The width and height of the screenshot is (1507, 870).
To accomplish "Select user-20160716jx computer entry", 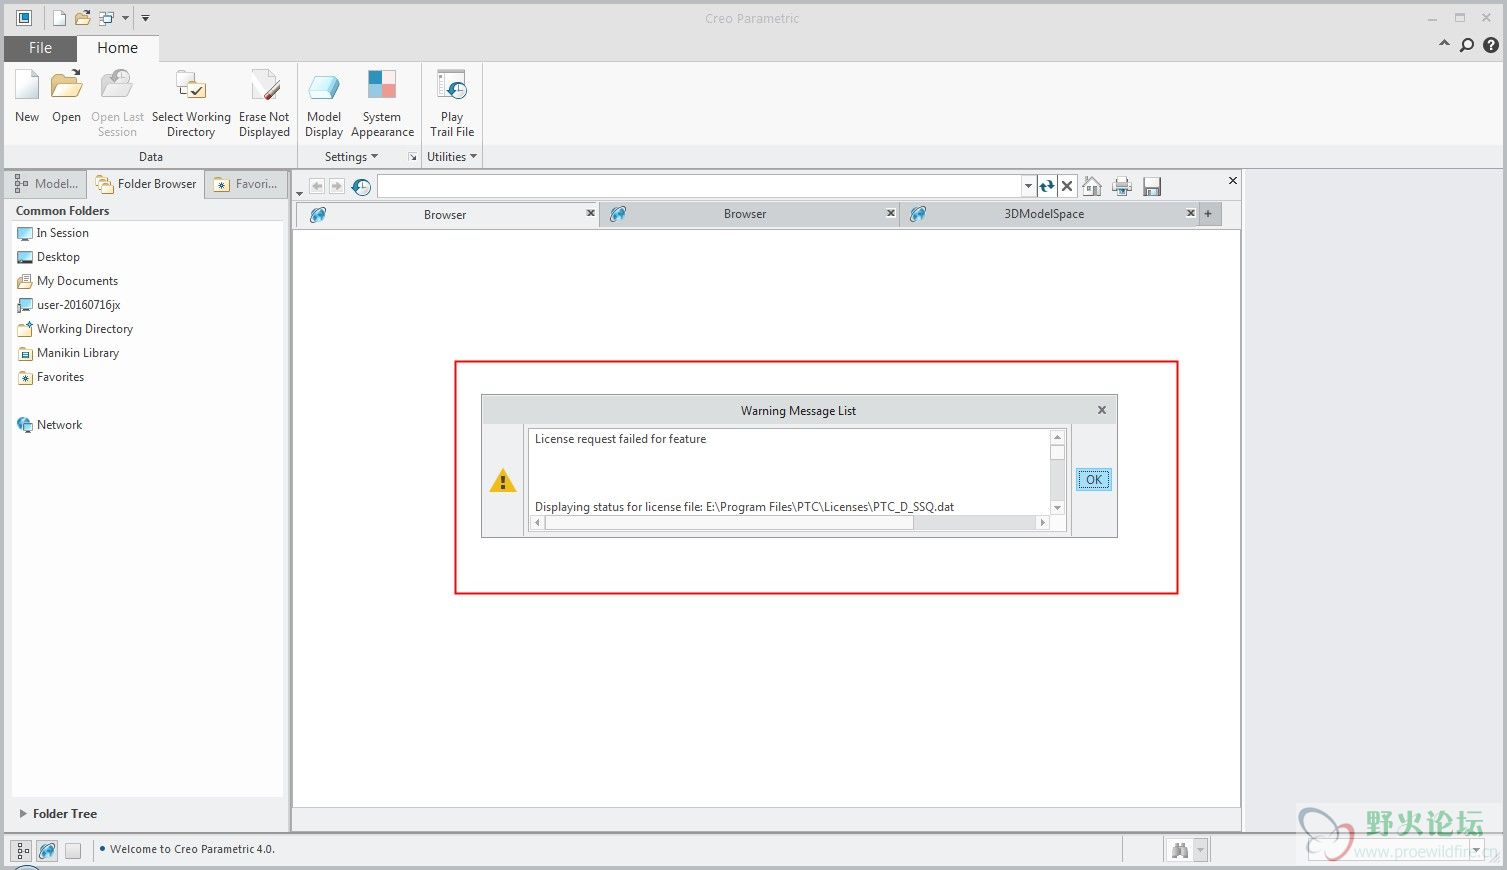I will coord(69,305).
